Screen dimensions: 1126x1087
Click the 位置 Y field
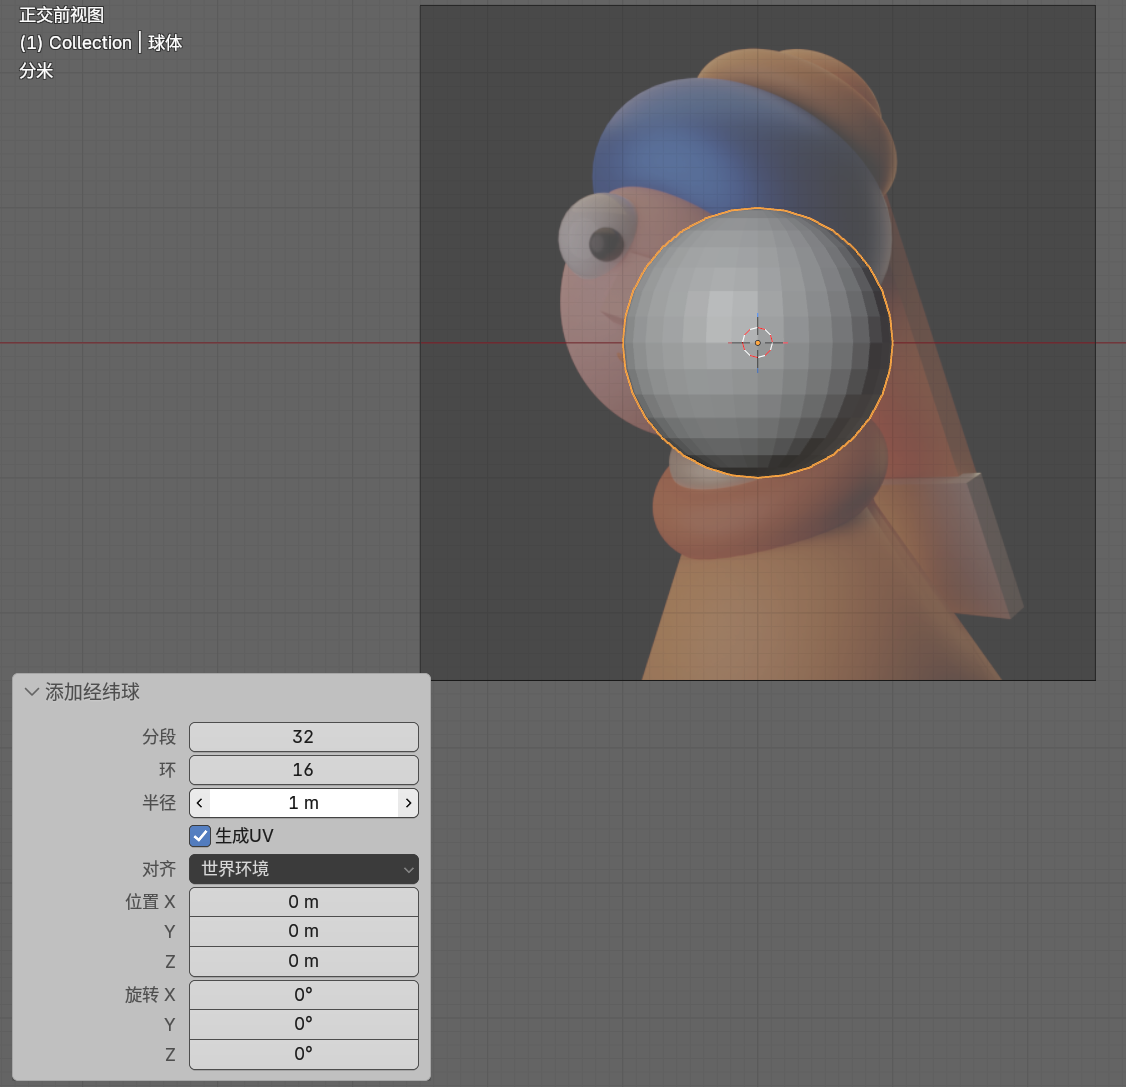tap(304, 931)
